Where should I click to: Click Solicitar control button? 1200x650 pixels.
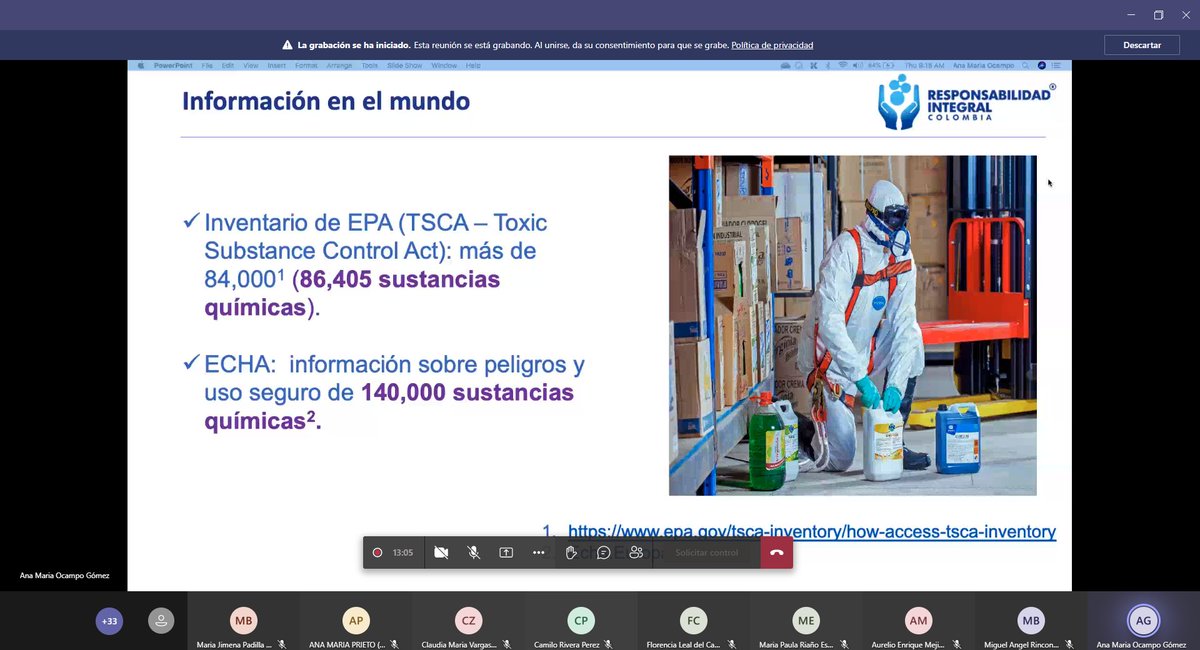tap(706, 552)
